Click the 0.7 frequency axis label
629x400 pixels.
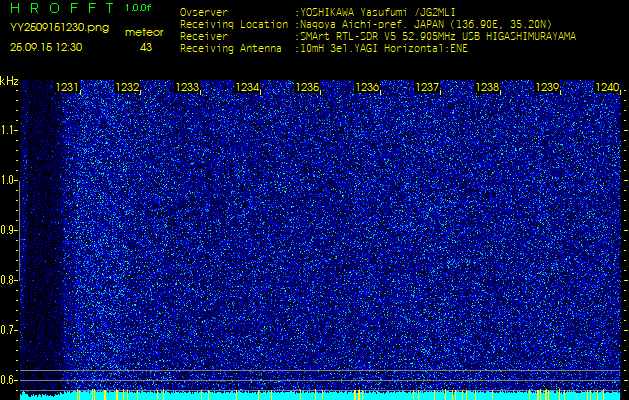pos(8,330)
